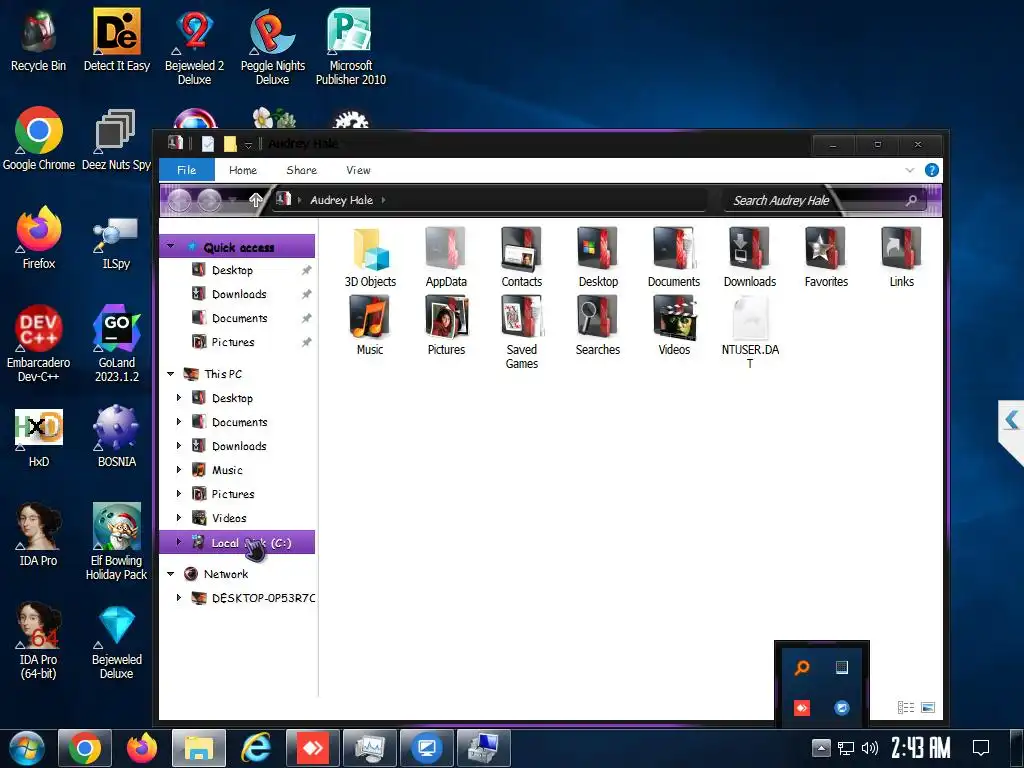Viewport: 1024px width, 768px height.
Task: Open Explorer Help question mark icon
Action: coord(931,170)
